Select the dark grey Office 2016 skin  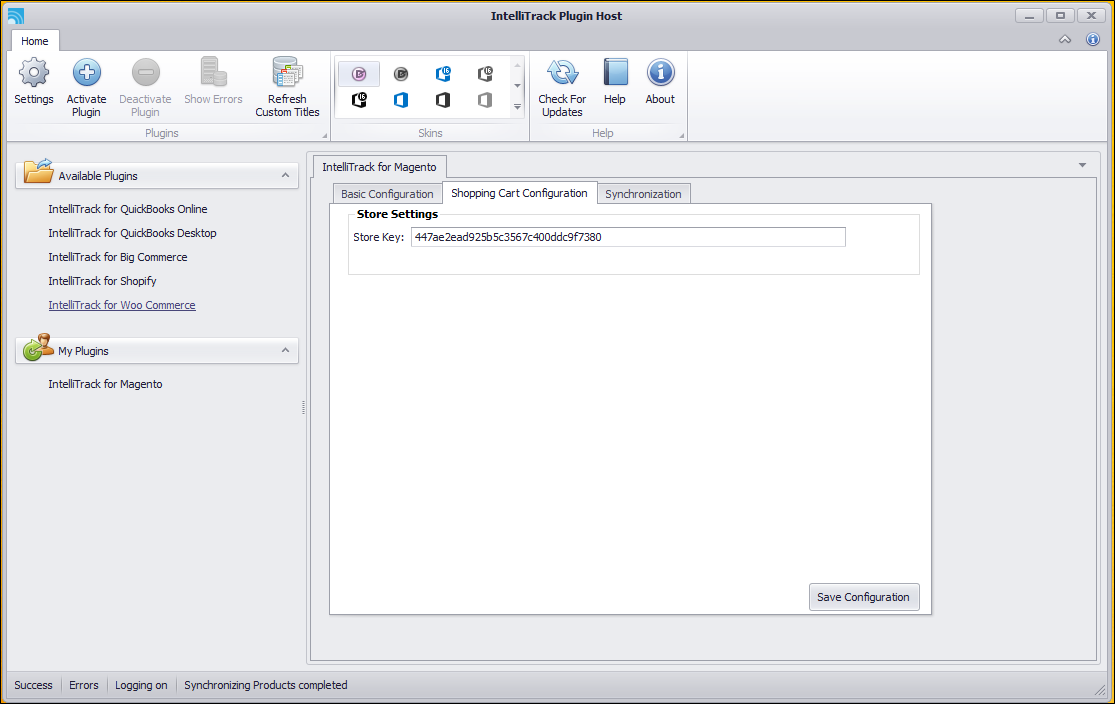(x=485, y=74)
